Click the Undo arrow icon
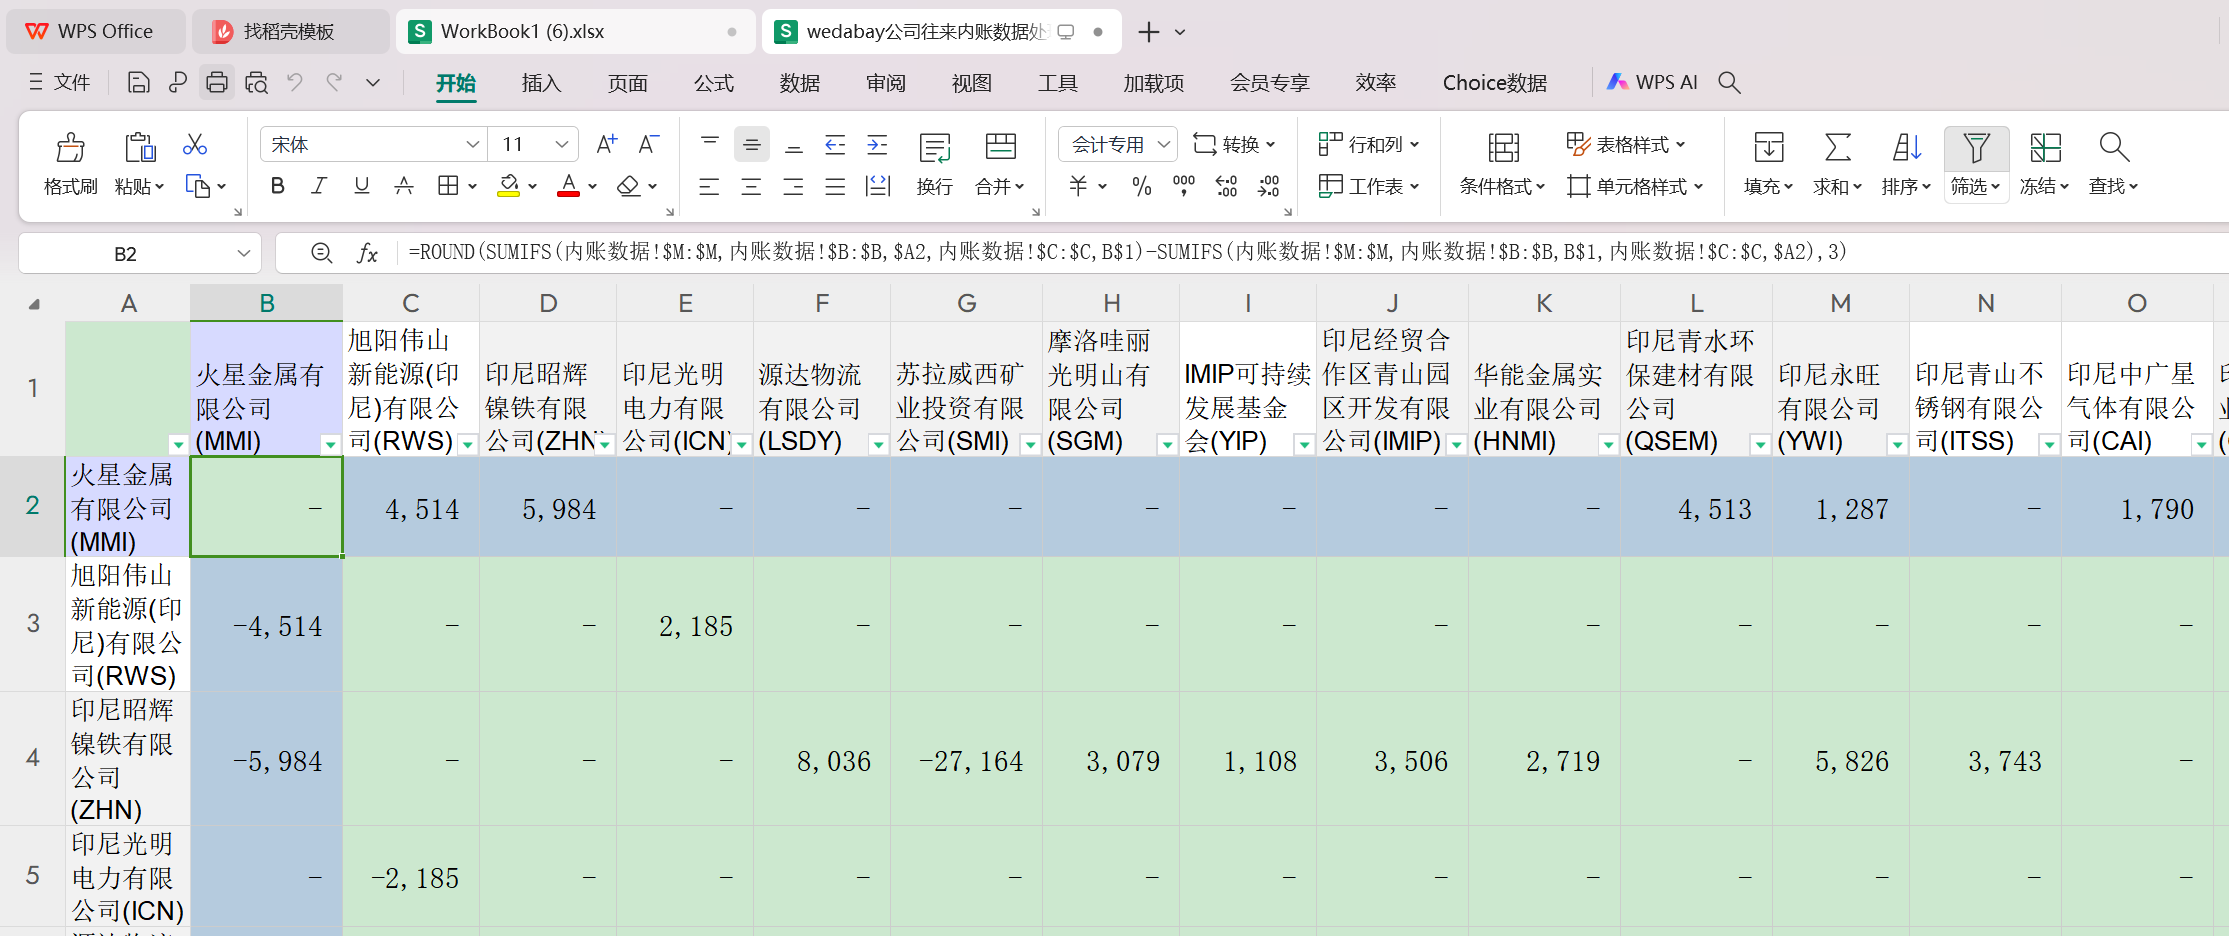This screenshot has height=936, width=2229. tap(295, 82)
